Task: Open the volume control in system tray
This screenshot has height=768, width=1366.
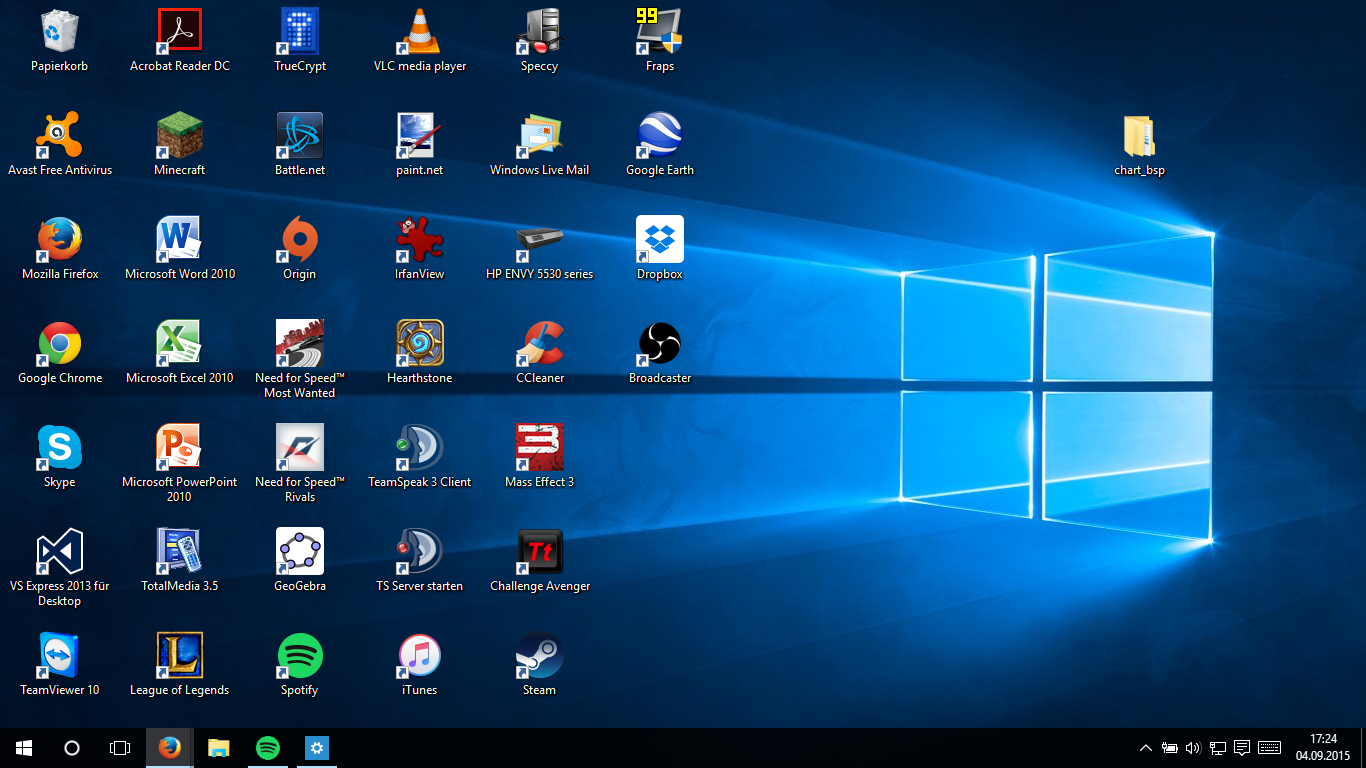Action: [x=1193, y=748]
